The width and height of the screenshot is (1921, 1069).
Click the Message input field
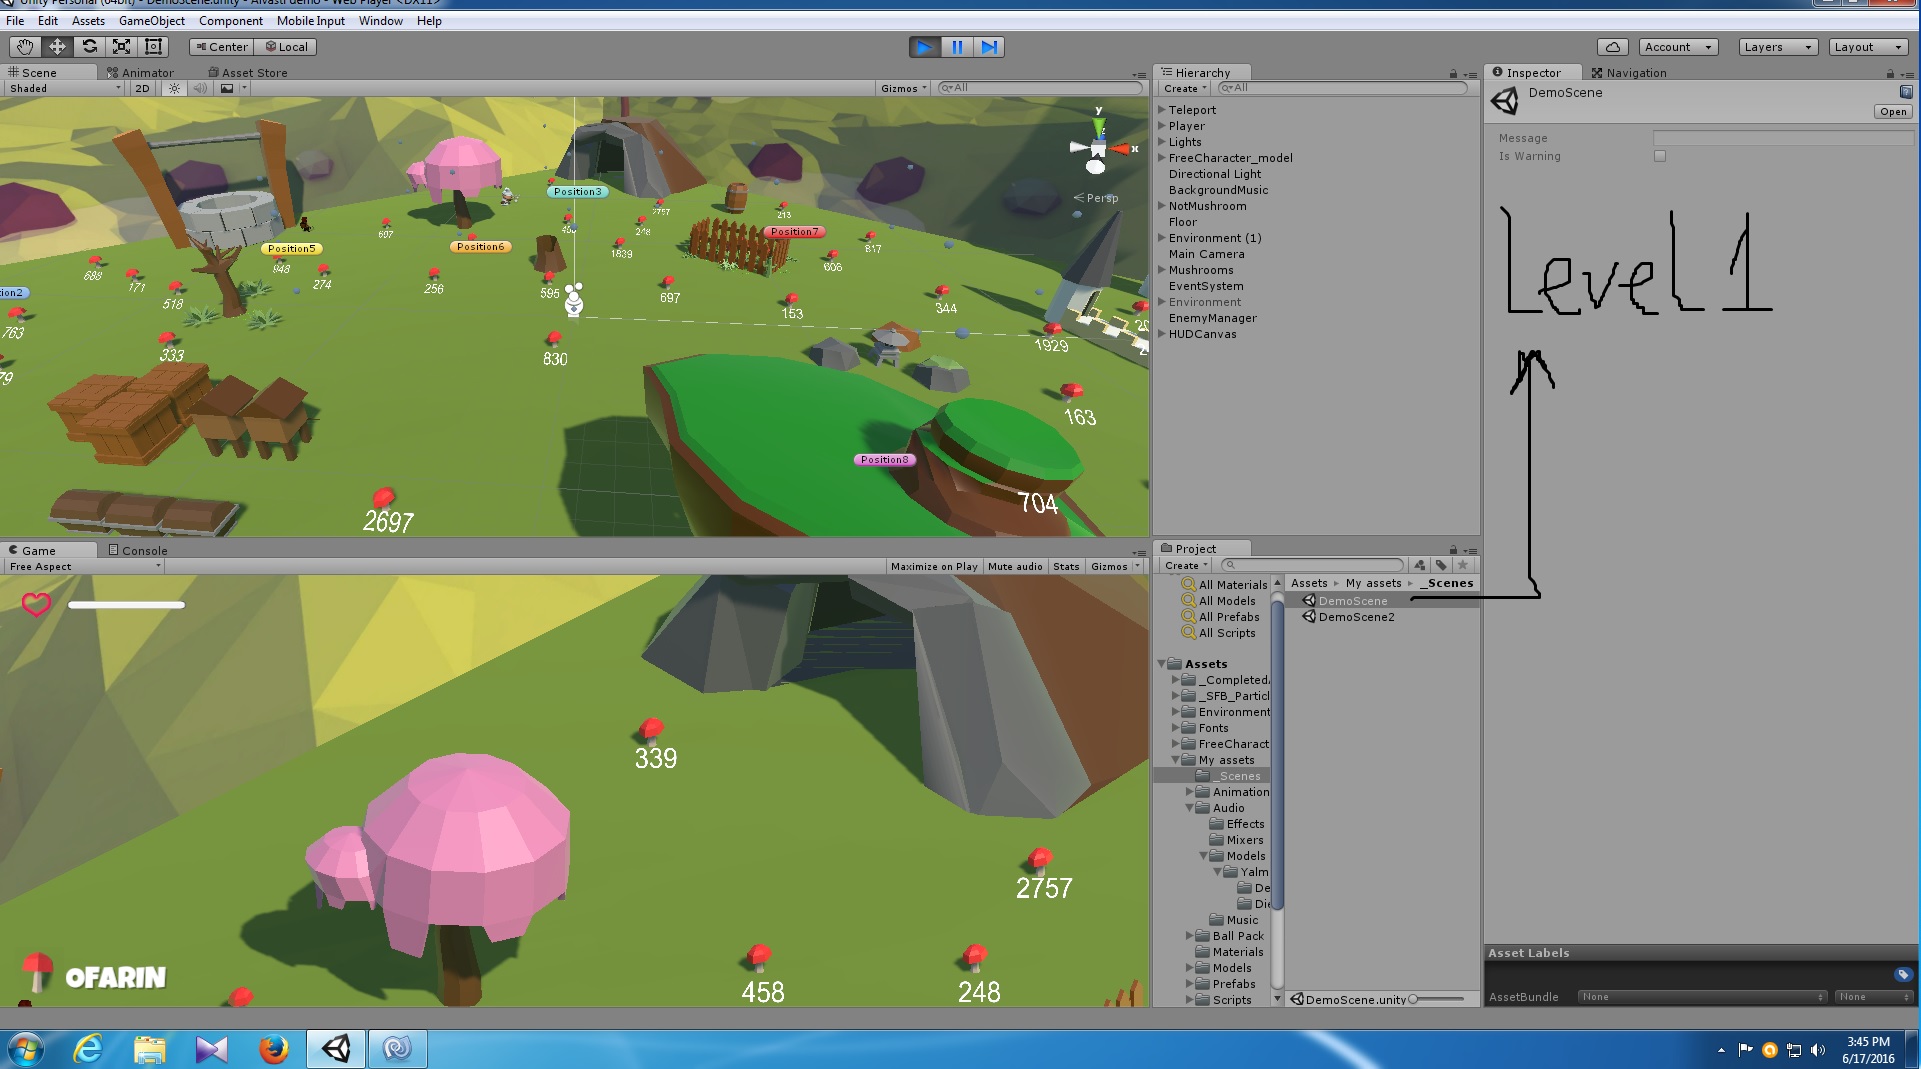tap(1783, 138)
